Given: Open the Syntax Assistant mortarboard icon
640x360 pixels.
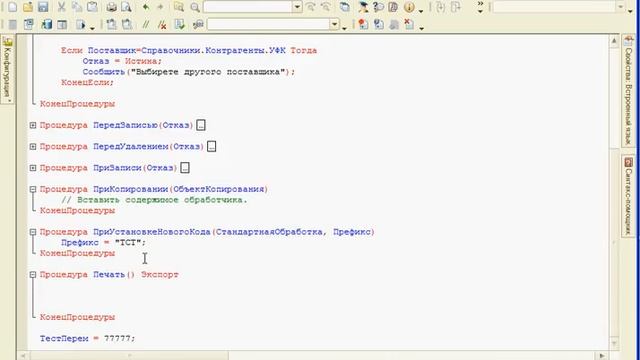Looking at the screenshot, I should click(362, 7).
